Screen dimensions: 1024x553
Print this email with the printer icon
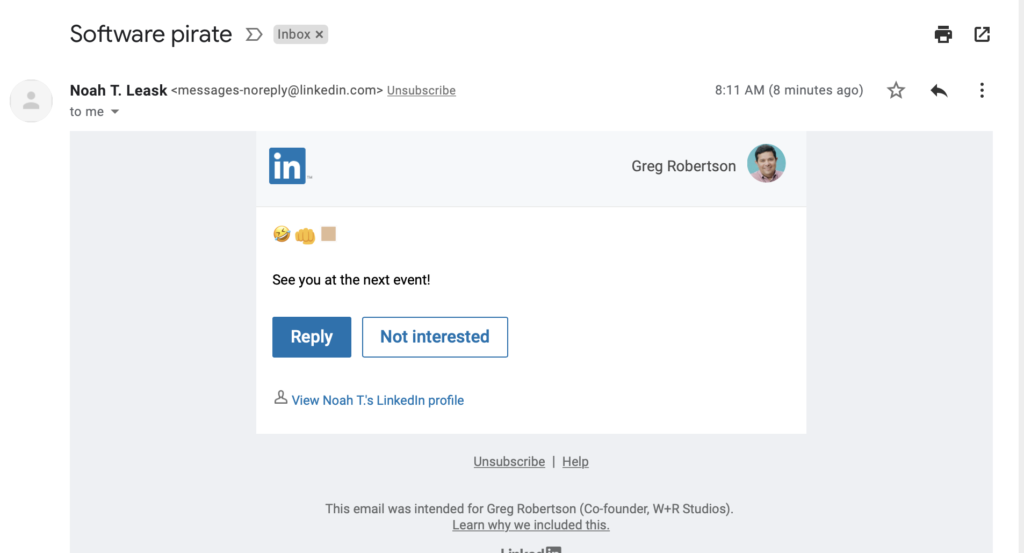943,35
